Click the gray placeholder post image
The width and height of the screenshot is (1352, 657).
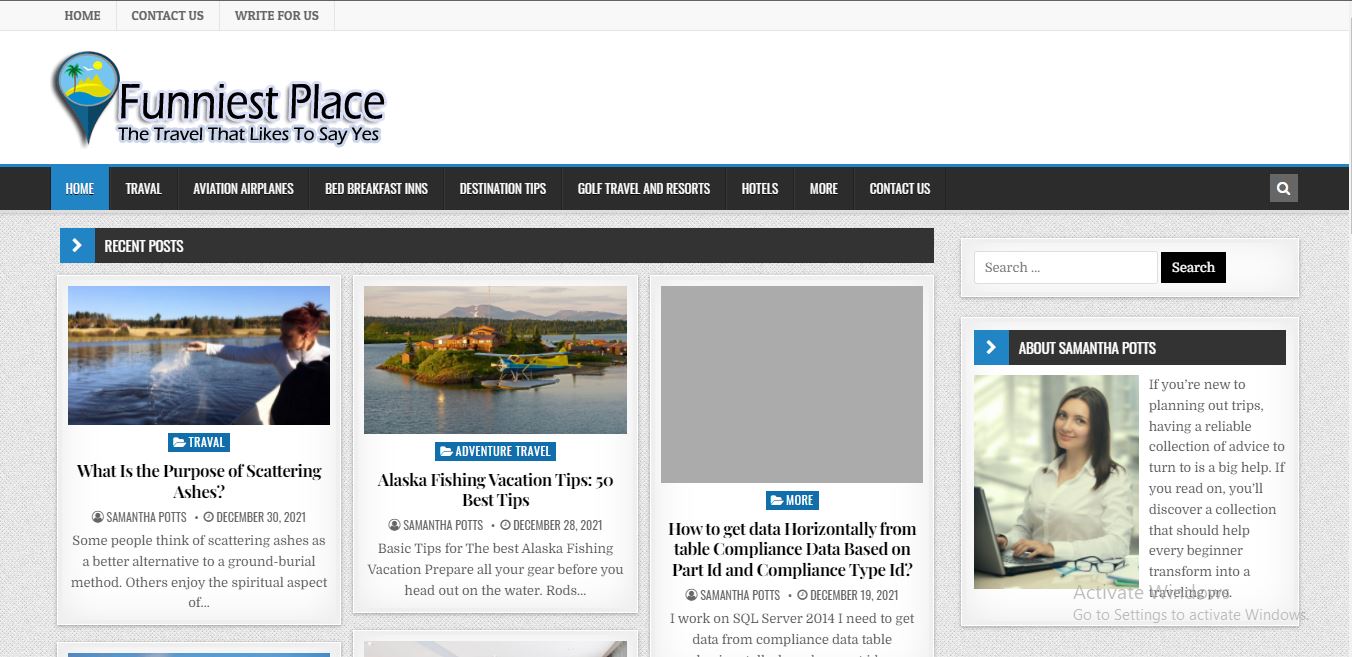[x=792, y=384]
